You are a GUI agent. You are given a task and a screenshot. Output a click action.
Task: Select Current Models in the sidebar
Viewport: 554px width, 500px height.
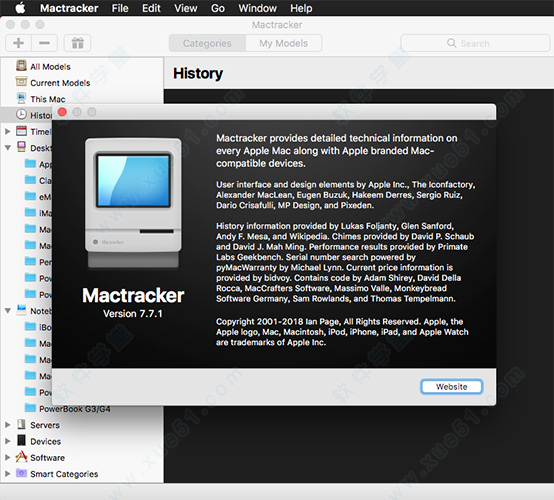[x=60, y=83]
